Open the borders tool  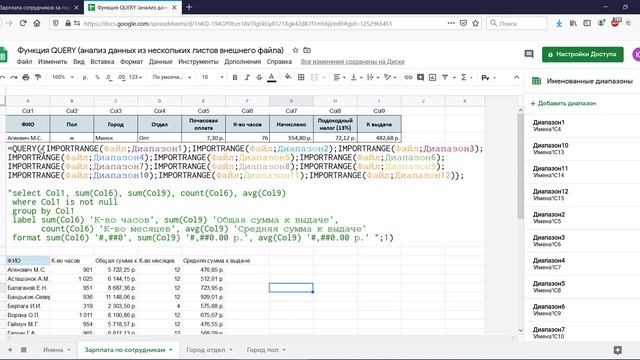(x=301, y=77)
